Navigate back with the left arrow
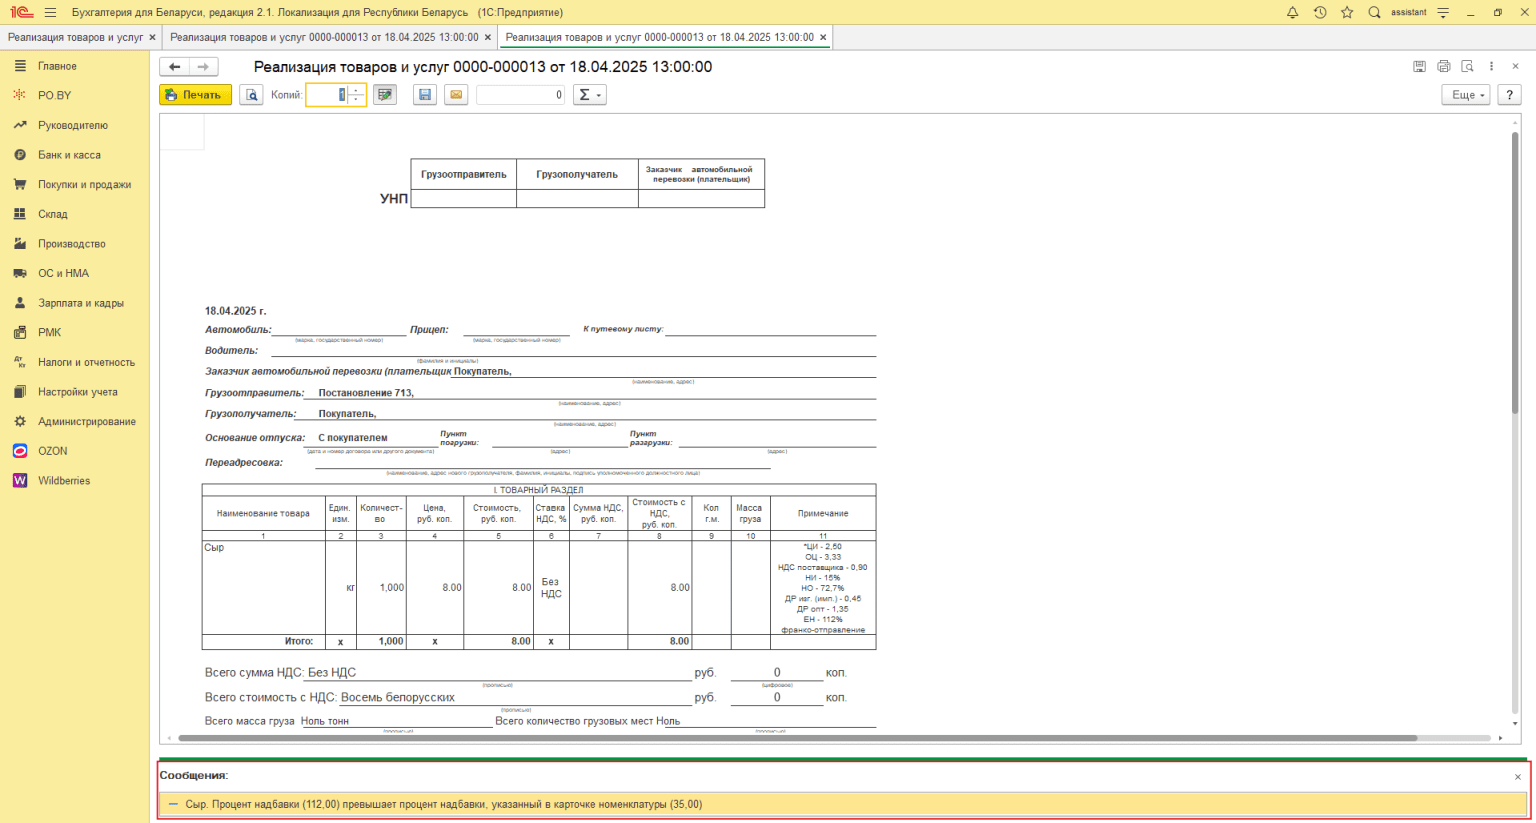The height and width of the screenshot is (823, 1536). (x=175, y=67)
